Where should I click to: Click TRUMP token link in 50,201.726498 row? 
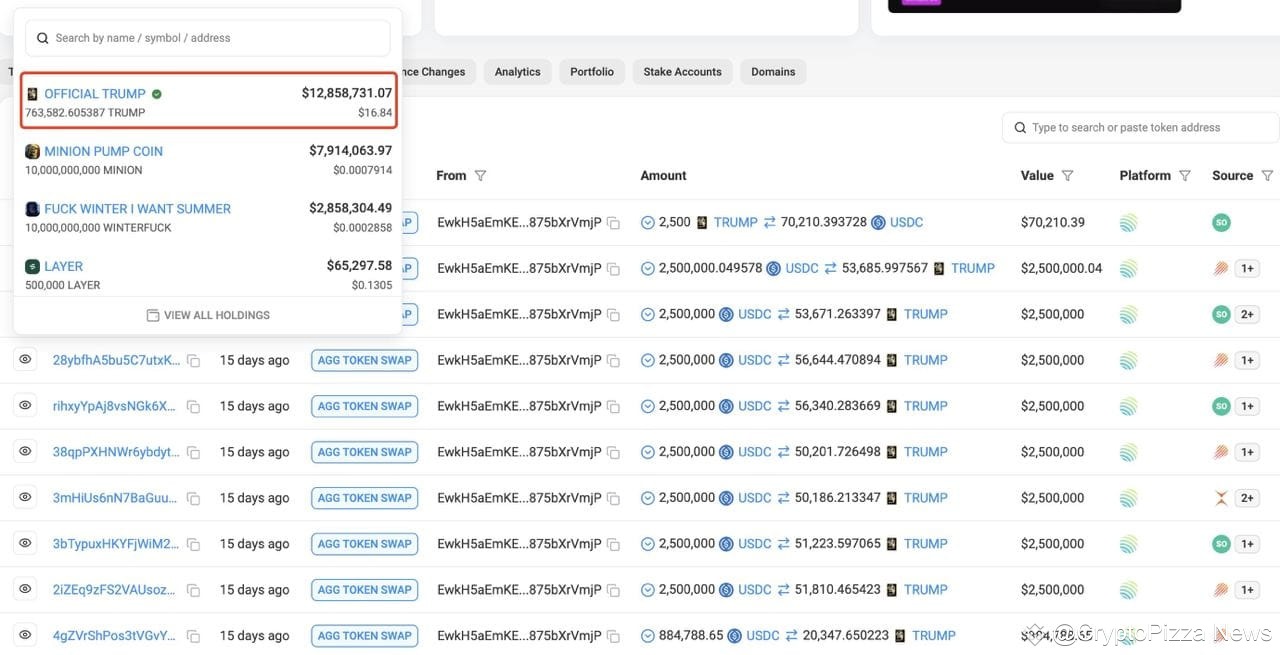coord(925,452)
